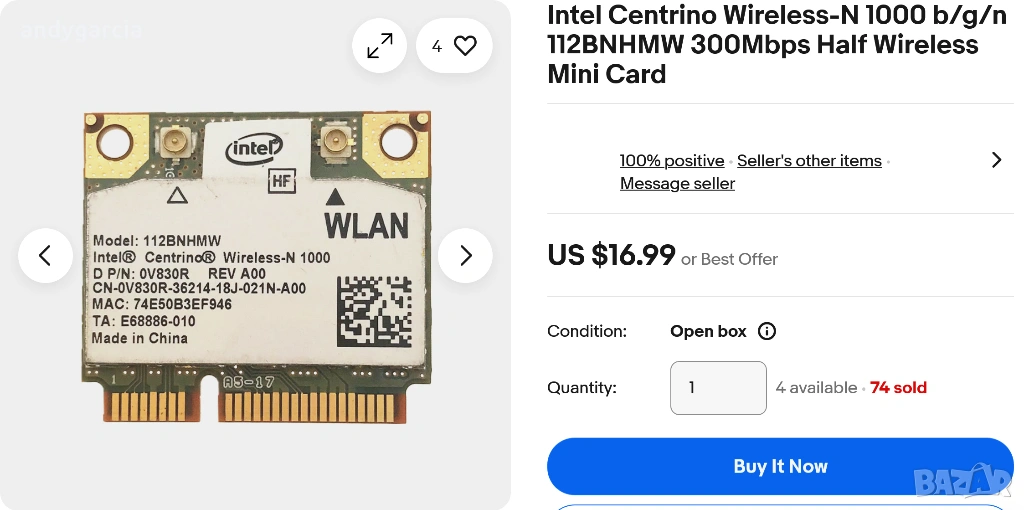Click the outlined button below Buy It Now
The width and height of the screenshot is (1024, 510).
coord(780,506)
